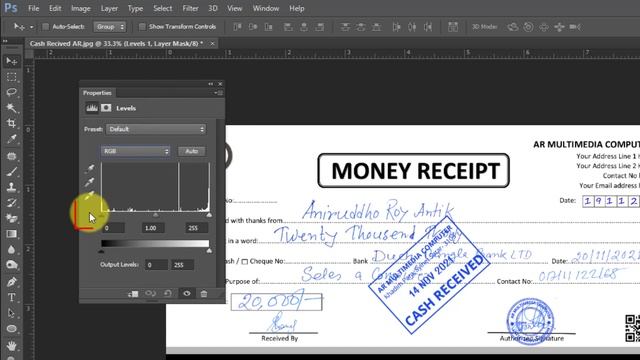Click the white point input slider triangle
Viewport: 640px width, 360px height.
209,215
